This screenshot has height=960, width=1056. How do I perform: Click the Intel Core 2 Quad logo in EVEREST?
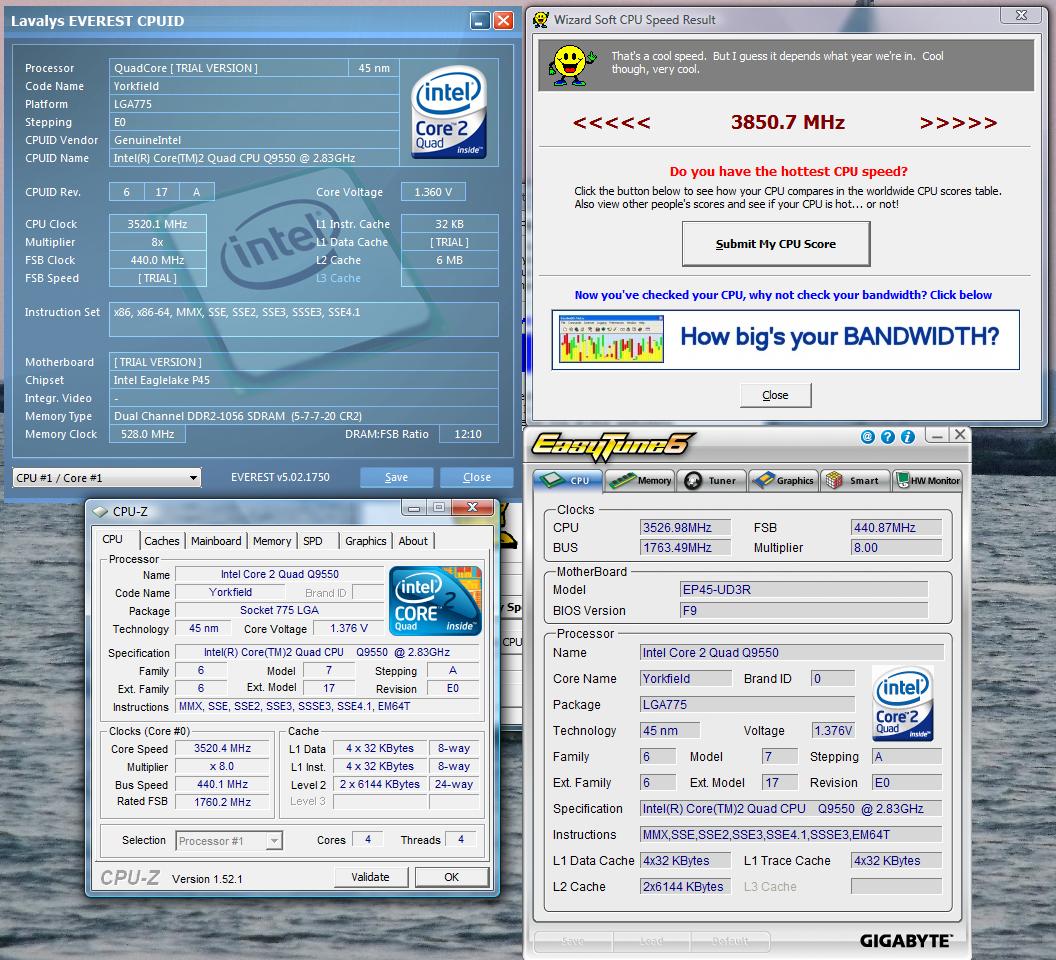tap(449, 112)
